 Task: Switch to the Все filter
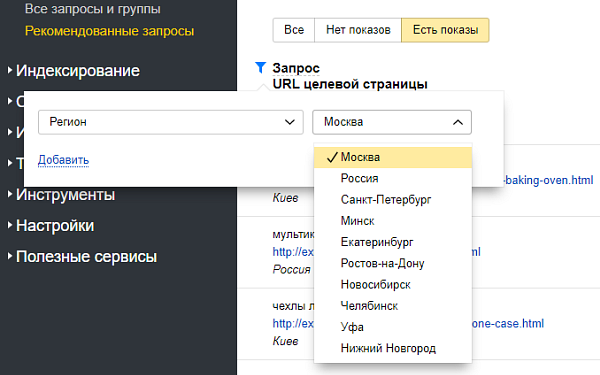coord(294,30)
